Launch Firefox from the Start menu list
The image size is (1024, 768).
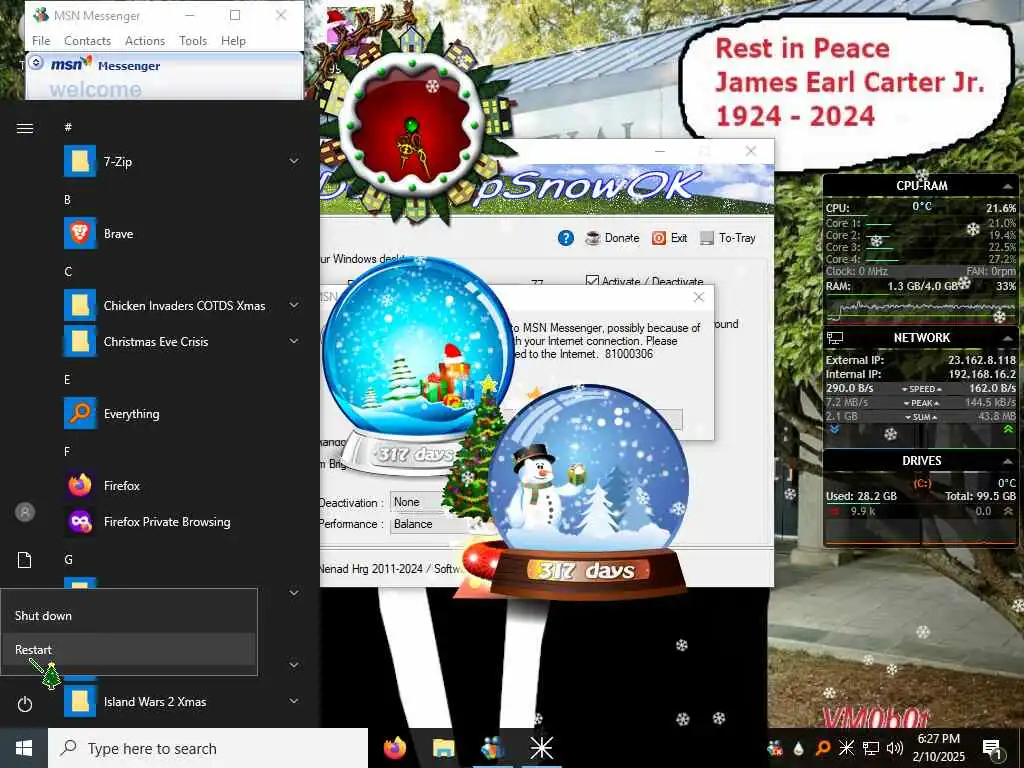pos(80,485)
